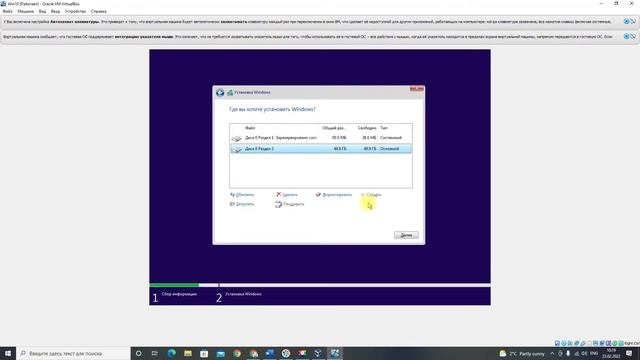Open VirtualBox Manager cube icon on taskbar
Viewport: 640px width, 360px height.
(318, 353)
